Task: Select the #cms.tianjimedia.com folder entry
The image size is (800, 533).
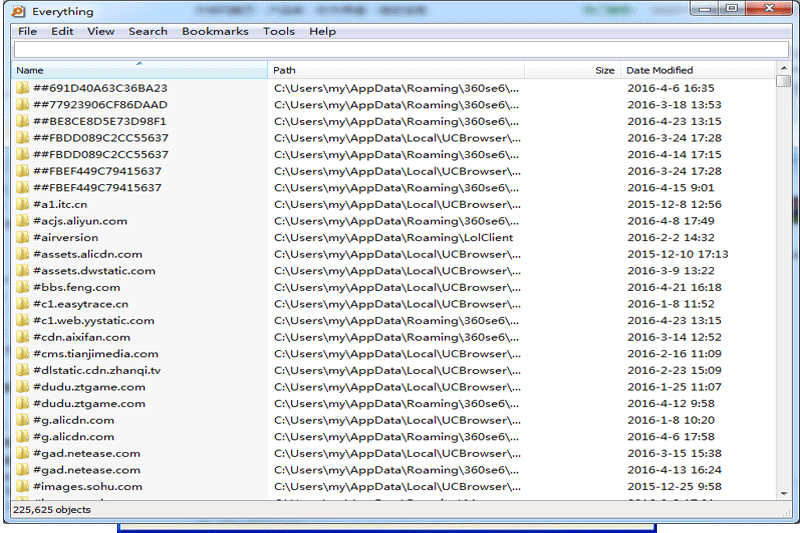Action: pyautogui.click(x=95, y=353)
